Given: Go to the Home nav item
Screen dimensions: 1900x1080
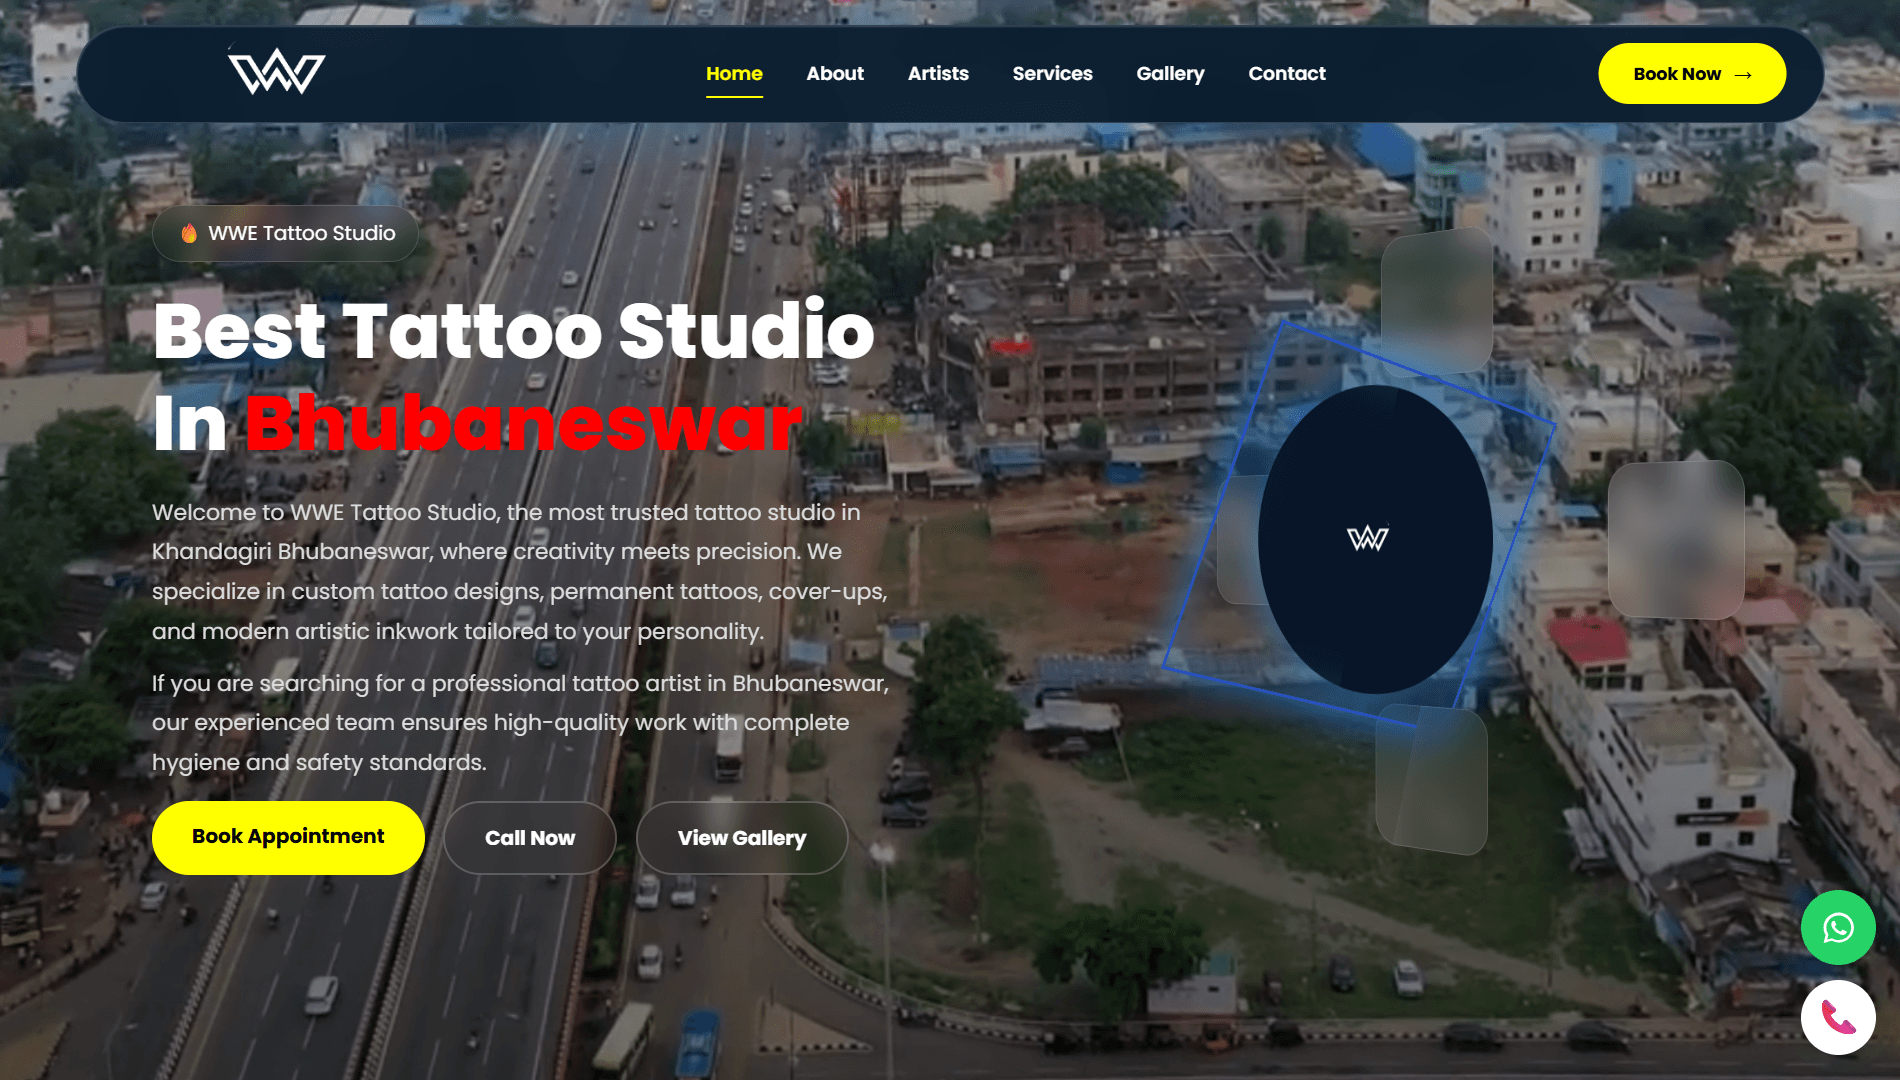Looking at the screenshot, I should 734,74.
